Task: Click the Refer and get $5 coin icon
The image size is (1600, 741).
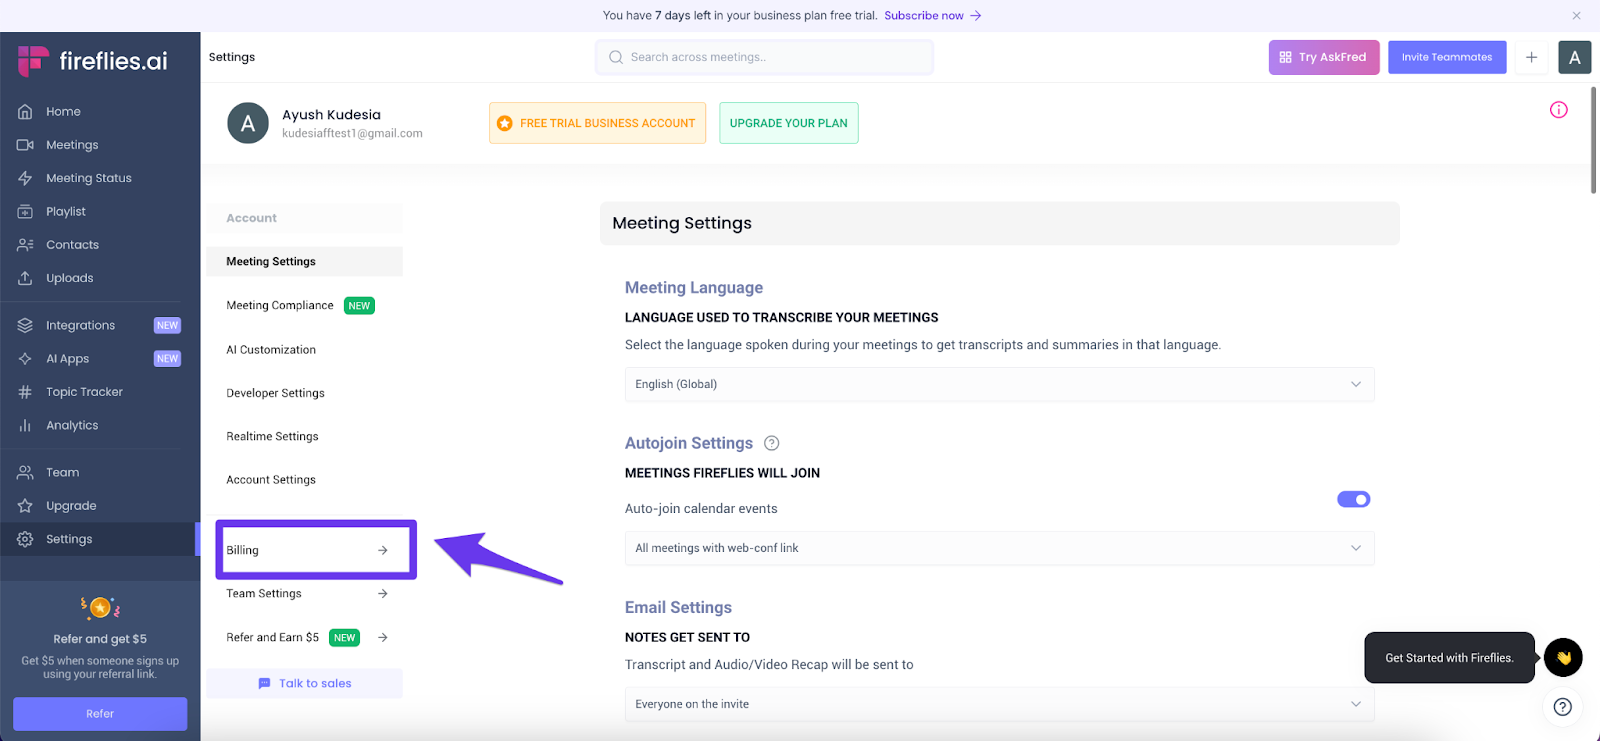Action: pos(100,607)
